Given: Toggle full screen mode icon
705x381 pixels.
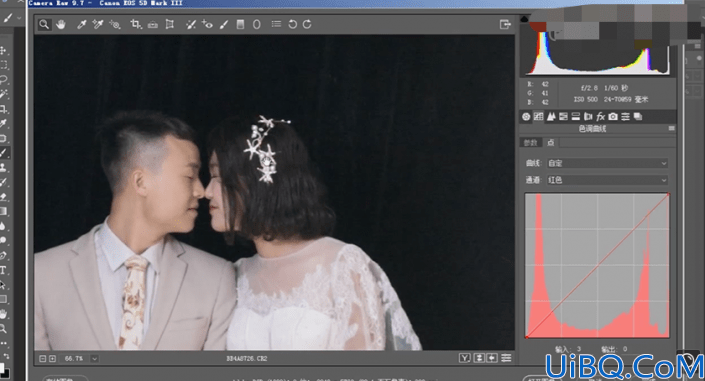Looking at the screenshot, I should coord(505,24).
